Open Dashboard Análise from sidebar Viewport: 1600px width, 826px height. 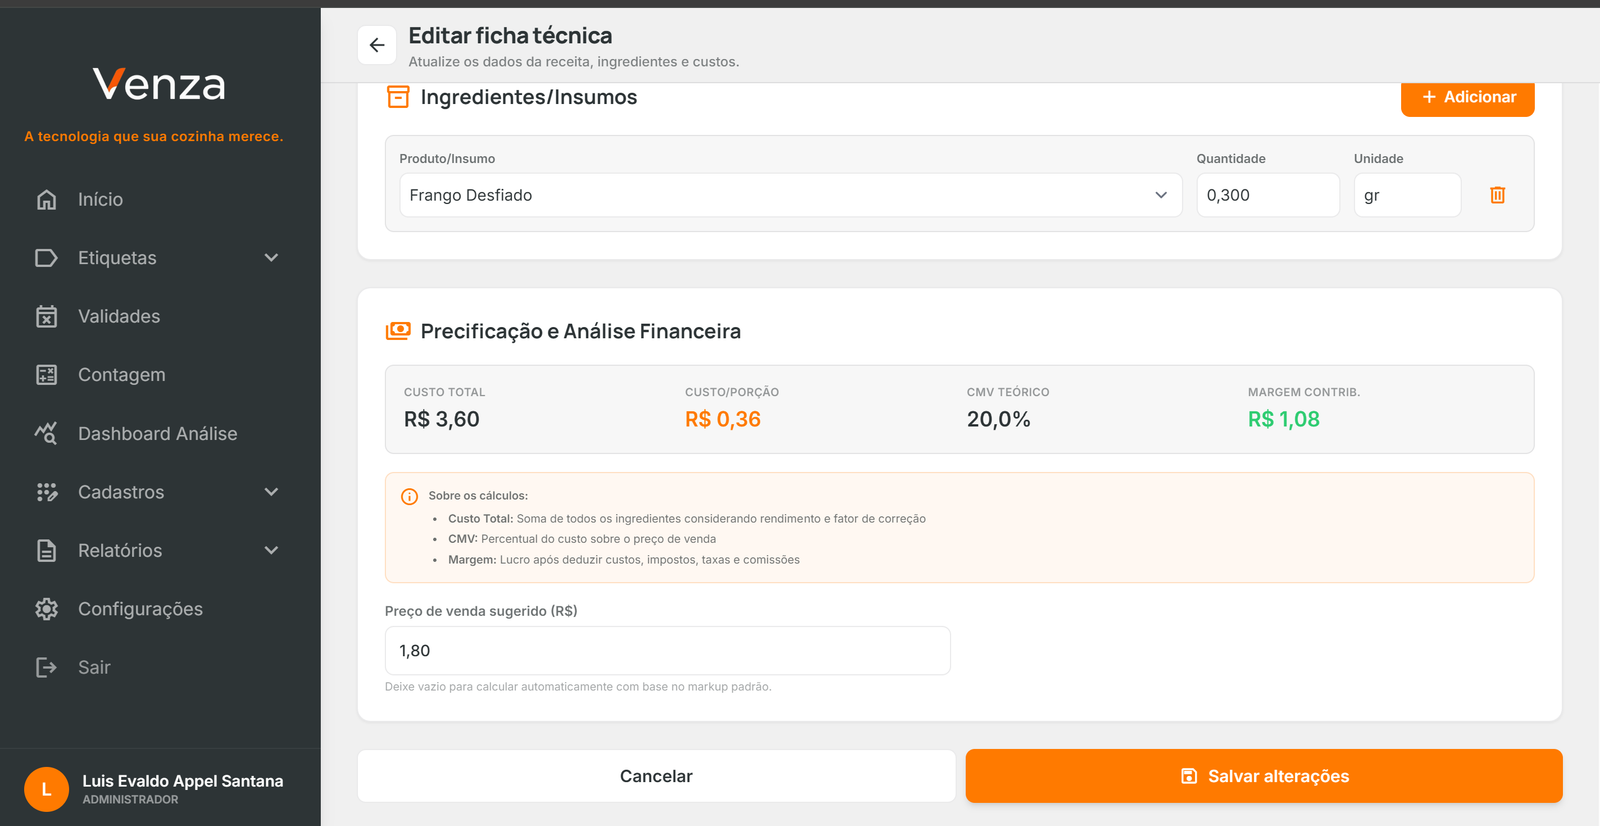[157, 434]
